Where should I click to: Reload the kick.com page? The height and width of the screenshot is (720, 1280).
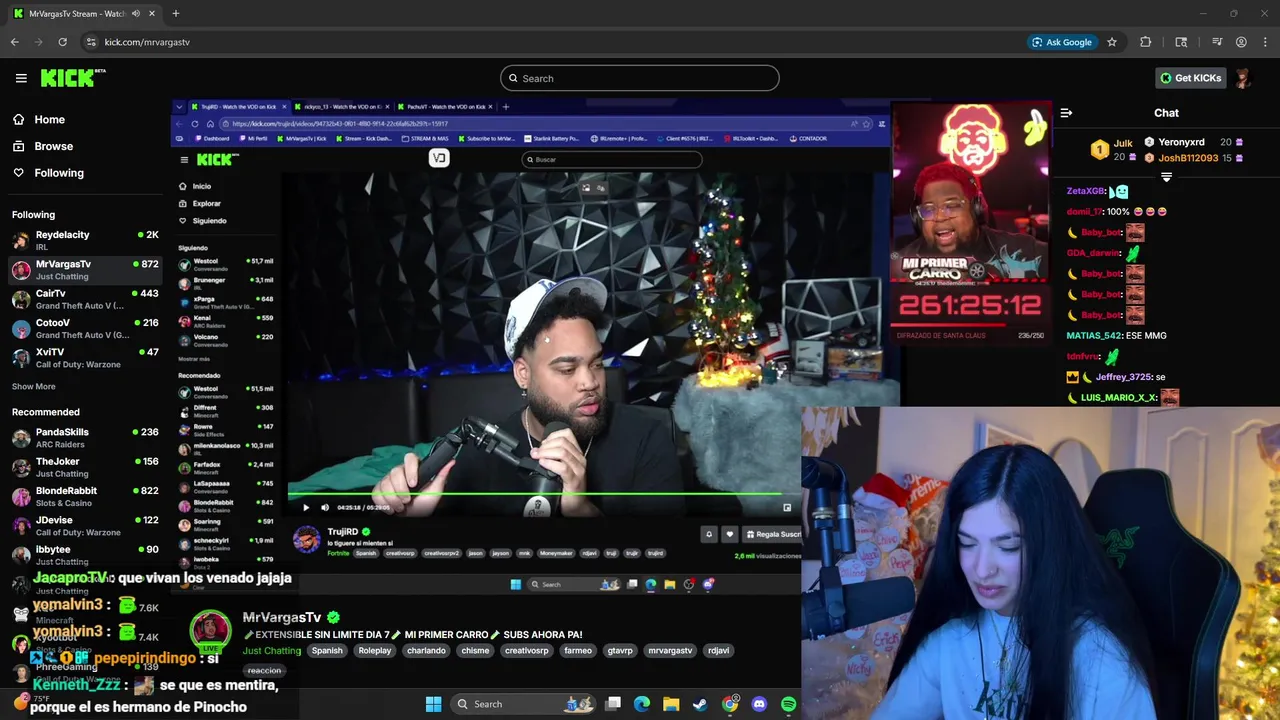(62, 42)
